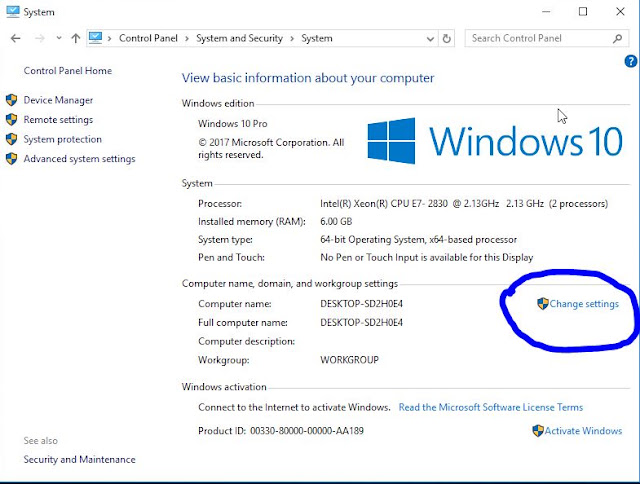The height and width of the screenshot is (484, 640).
Task: Open Remote settings link
Action: [58, 120]
